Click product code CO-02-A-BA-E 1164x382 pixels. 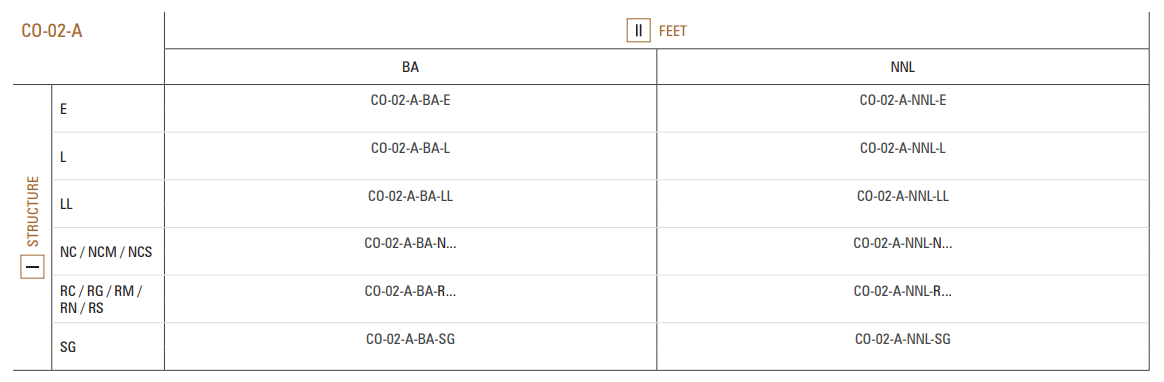pos(411,100)
